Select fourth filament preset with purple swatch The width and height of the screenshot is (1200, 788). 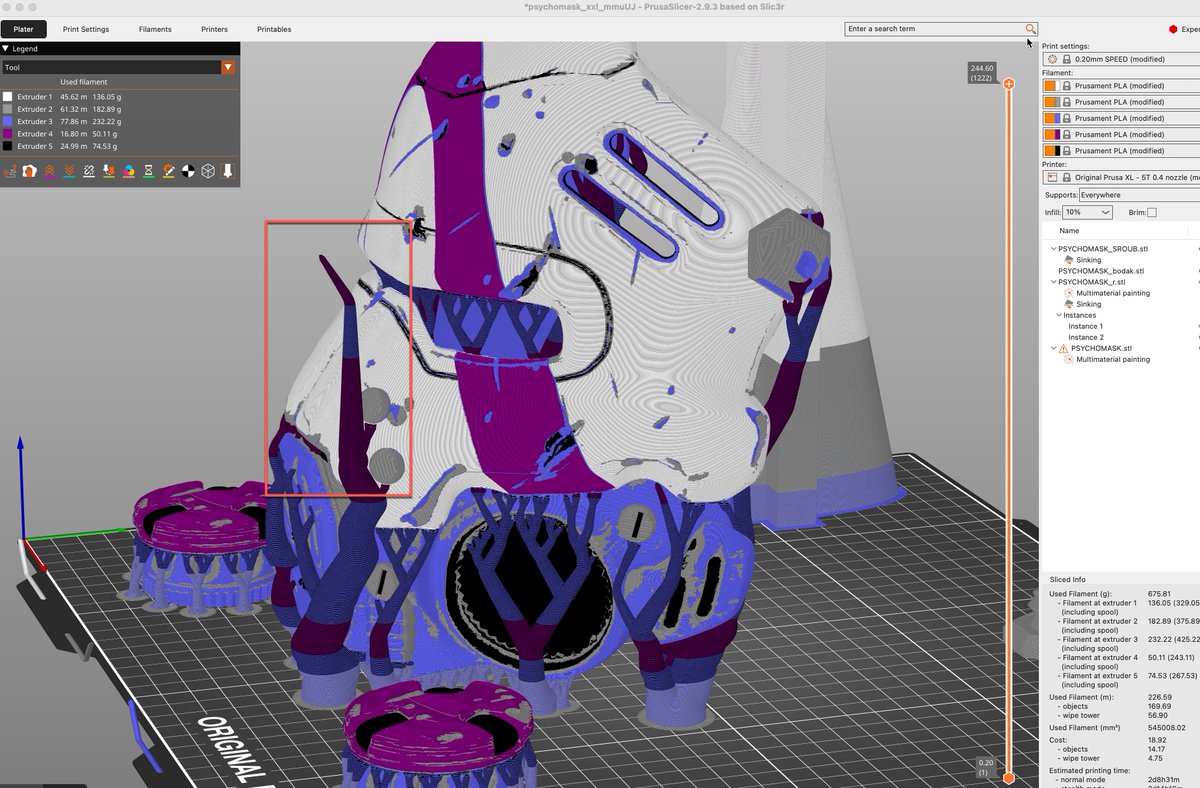tap(1120, 134)
